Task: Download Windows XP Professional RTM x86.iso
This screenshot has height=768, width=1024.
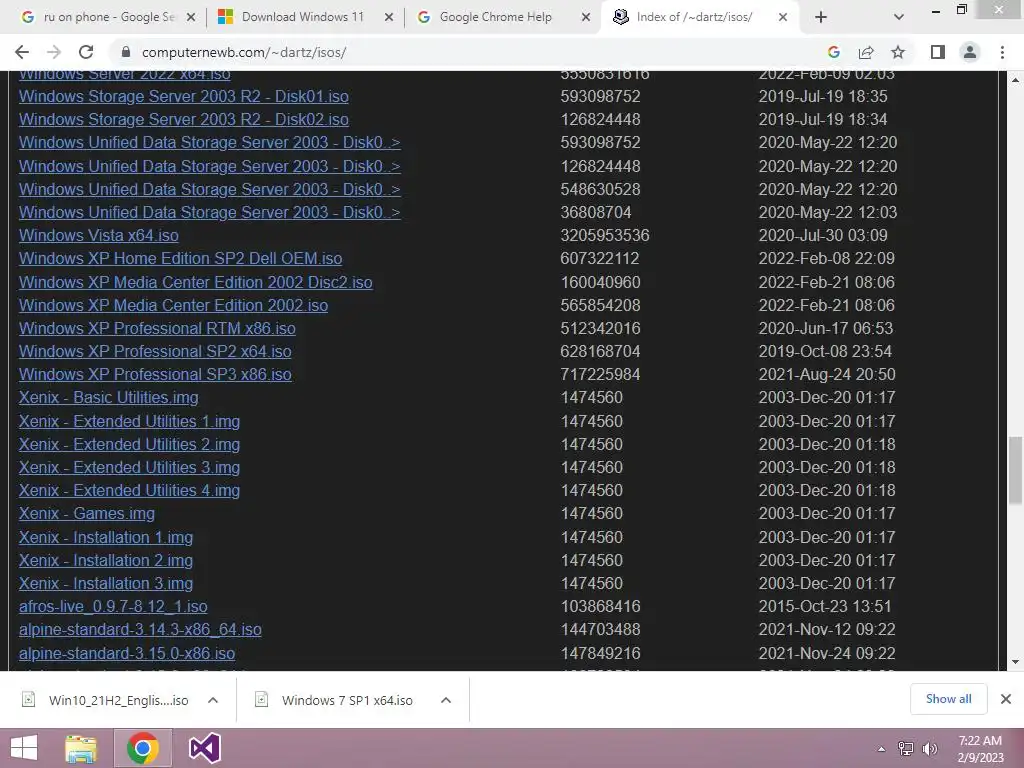Action: coord(157,328)
